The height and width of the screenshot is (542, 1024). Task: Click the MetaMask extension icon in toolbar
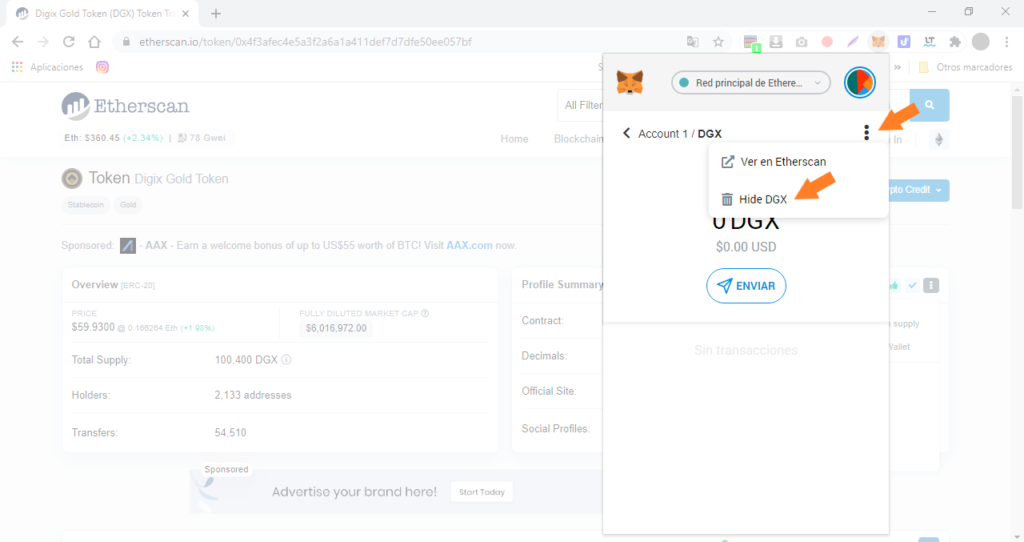click(878, 42)
